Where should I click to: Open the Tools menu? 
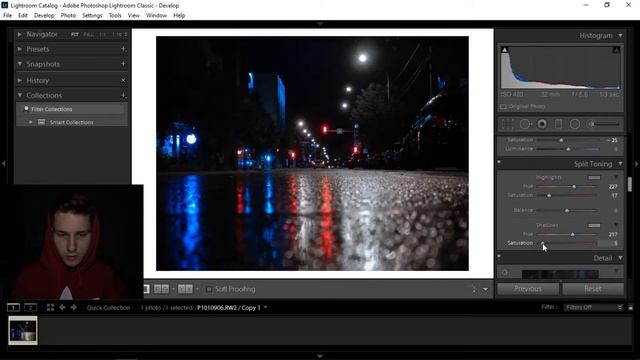click(x=115, y=16)
